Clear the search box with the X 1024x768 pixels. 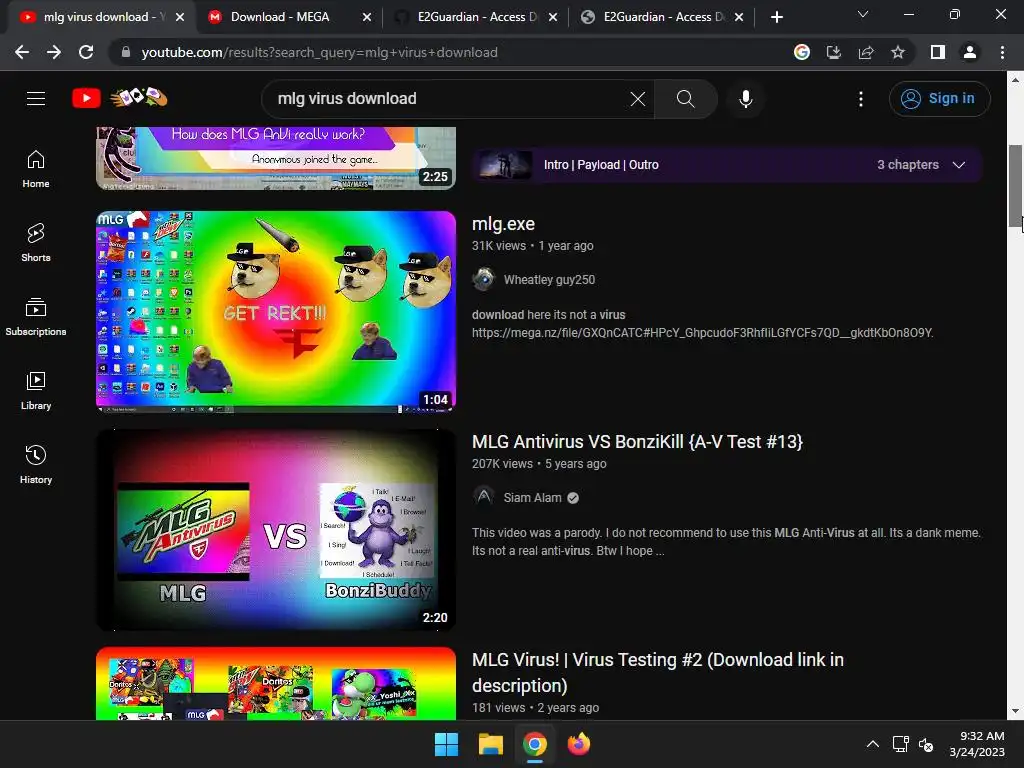click(637, 99)
